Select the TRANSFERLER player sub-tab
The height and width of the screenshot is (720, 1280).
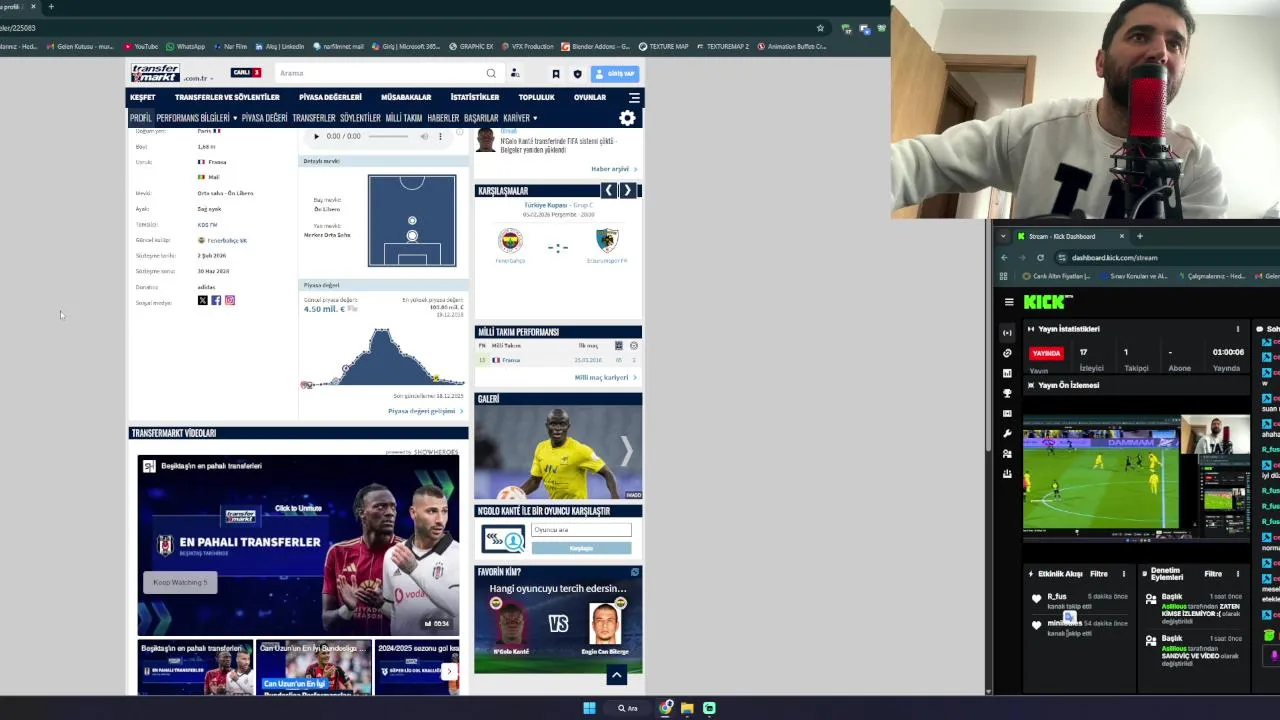tap(314, 118)
